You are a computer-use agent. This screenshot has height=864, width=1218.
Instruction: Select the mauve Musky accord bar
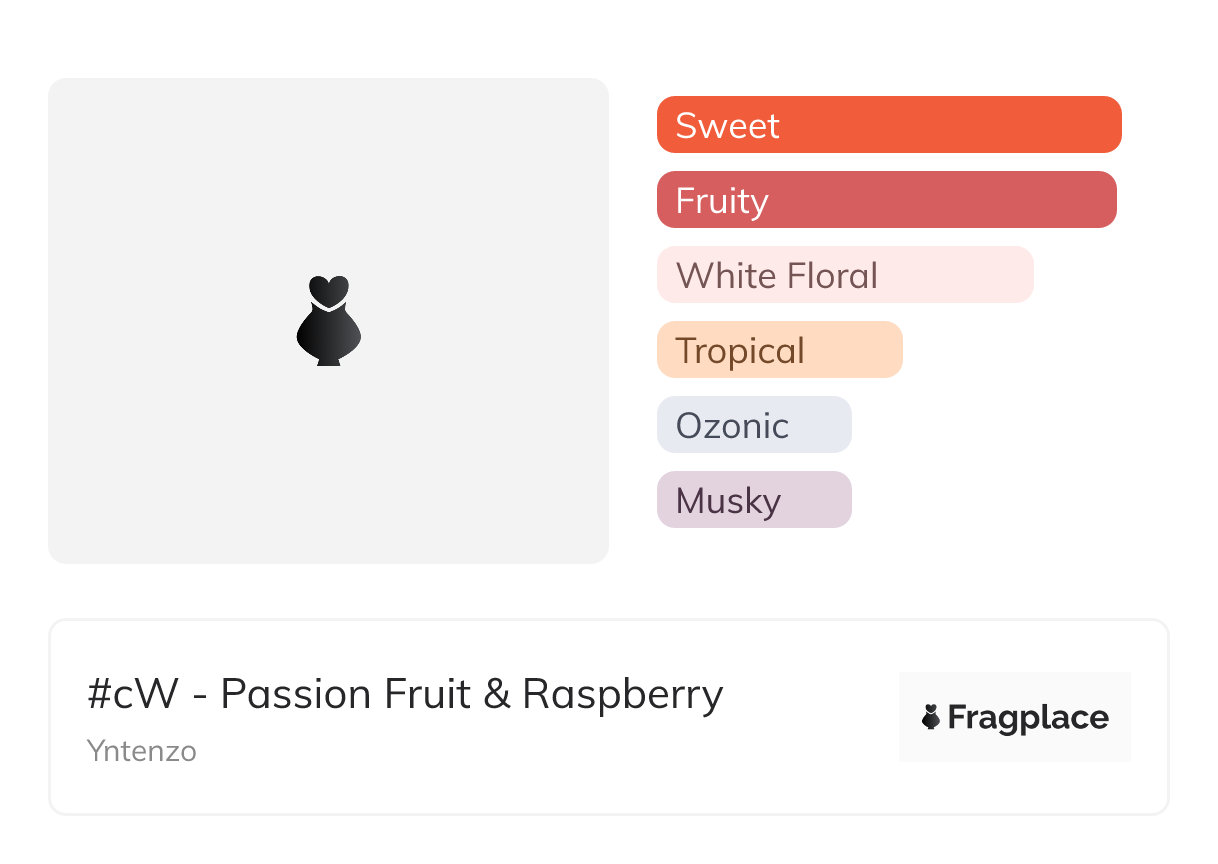818,500
